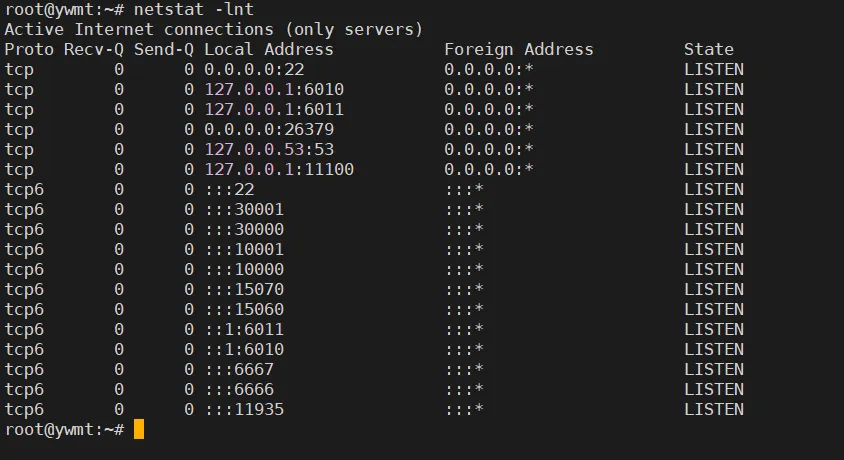Click the 127.0.0.1:11100 address entry
The image size is (844, 460).
point(279,169)
